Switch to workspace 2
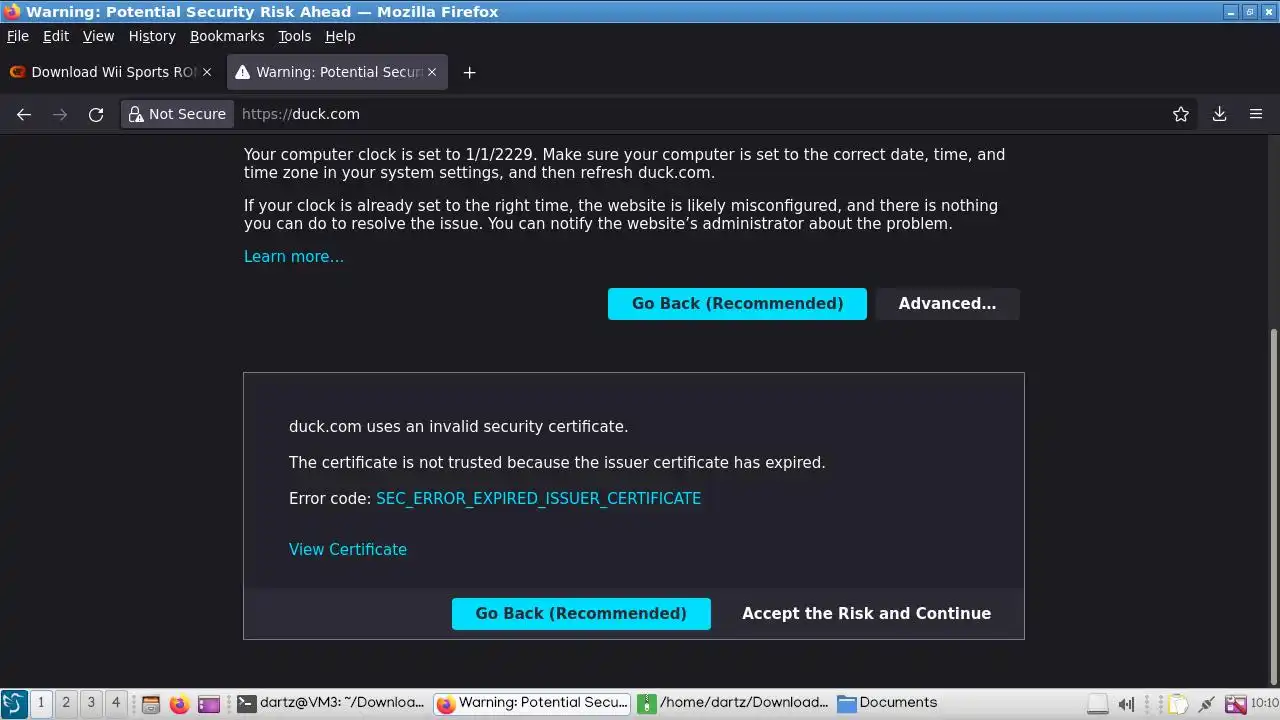Image resolution: width=1280 pixels, height=720 pixels. pyautogui.click(x=66, y=703)
